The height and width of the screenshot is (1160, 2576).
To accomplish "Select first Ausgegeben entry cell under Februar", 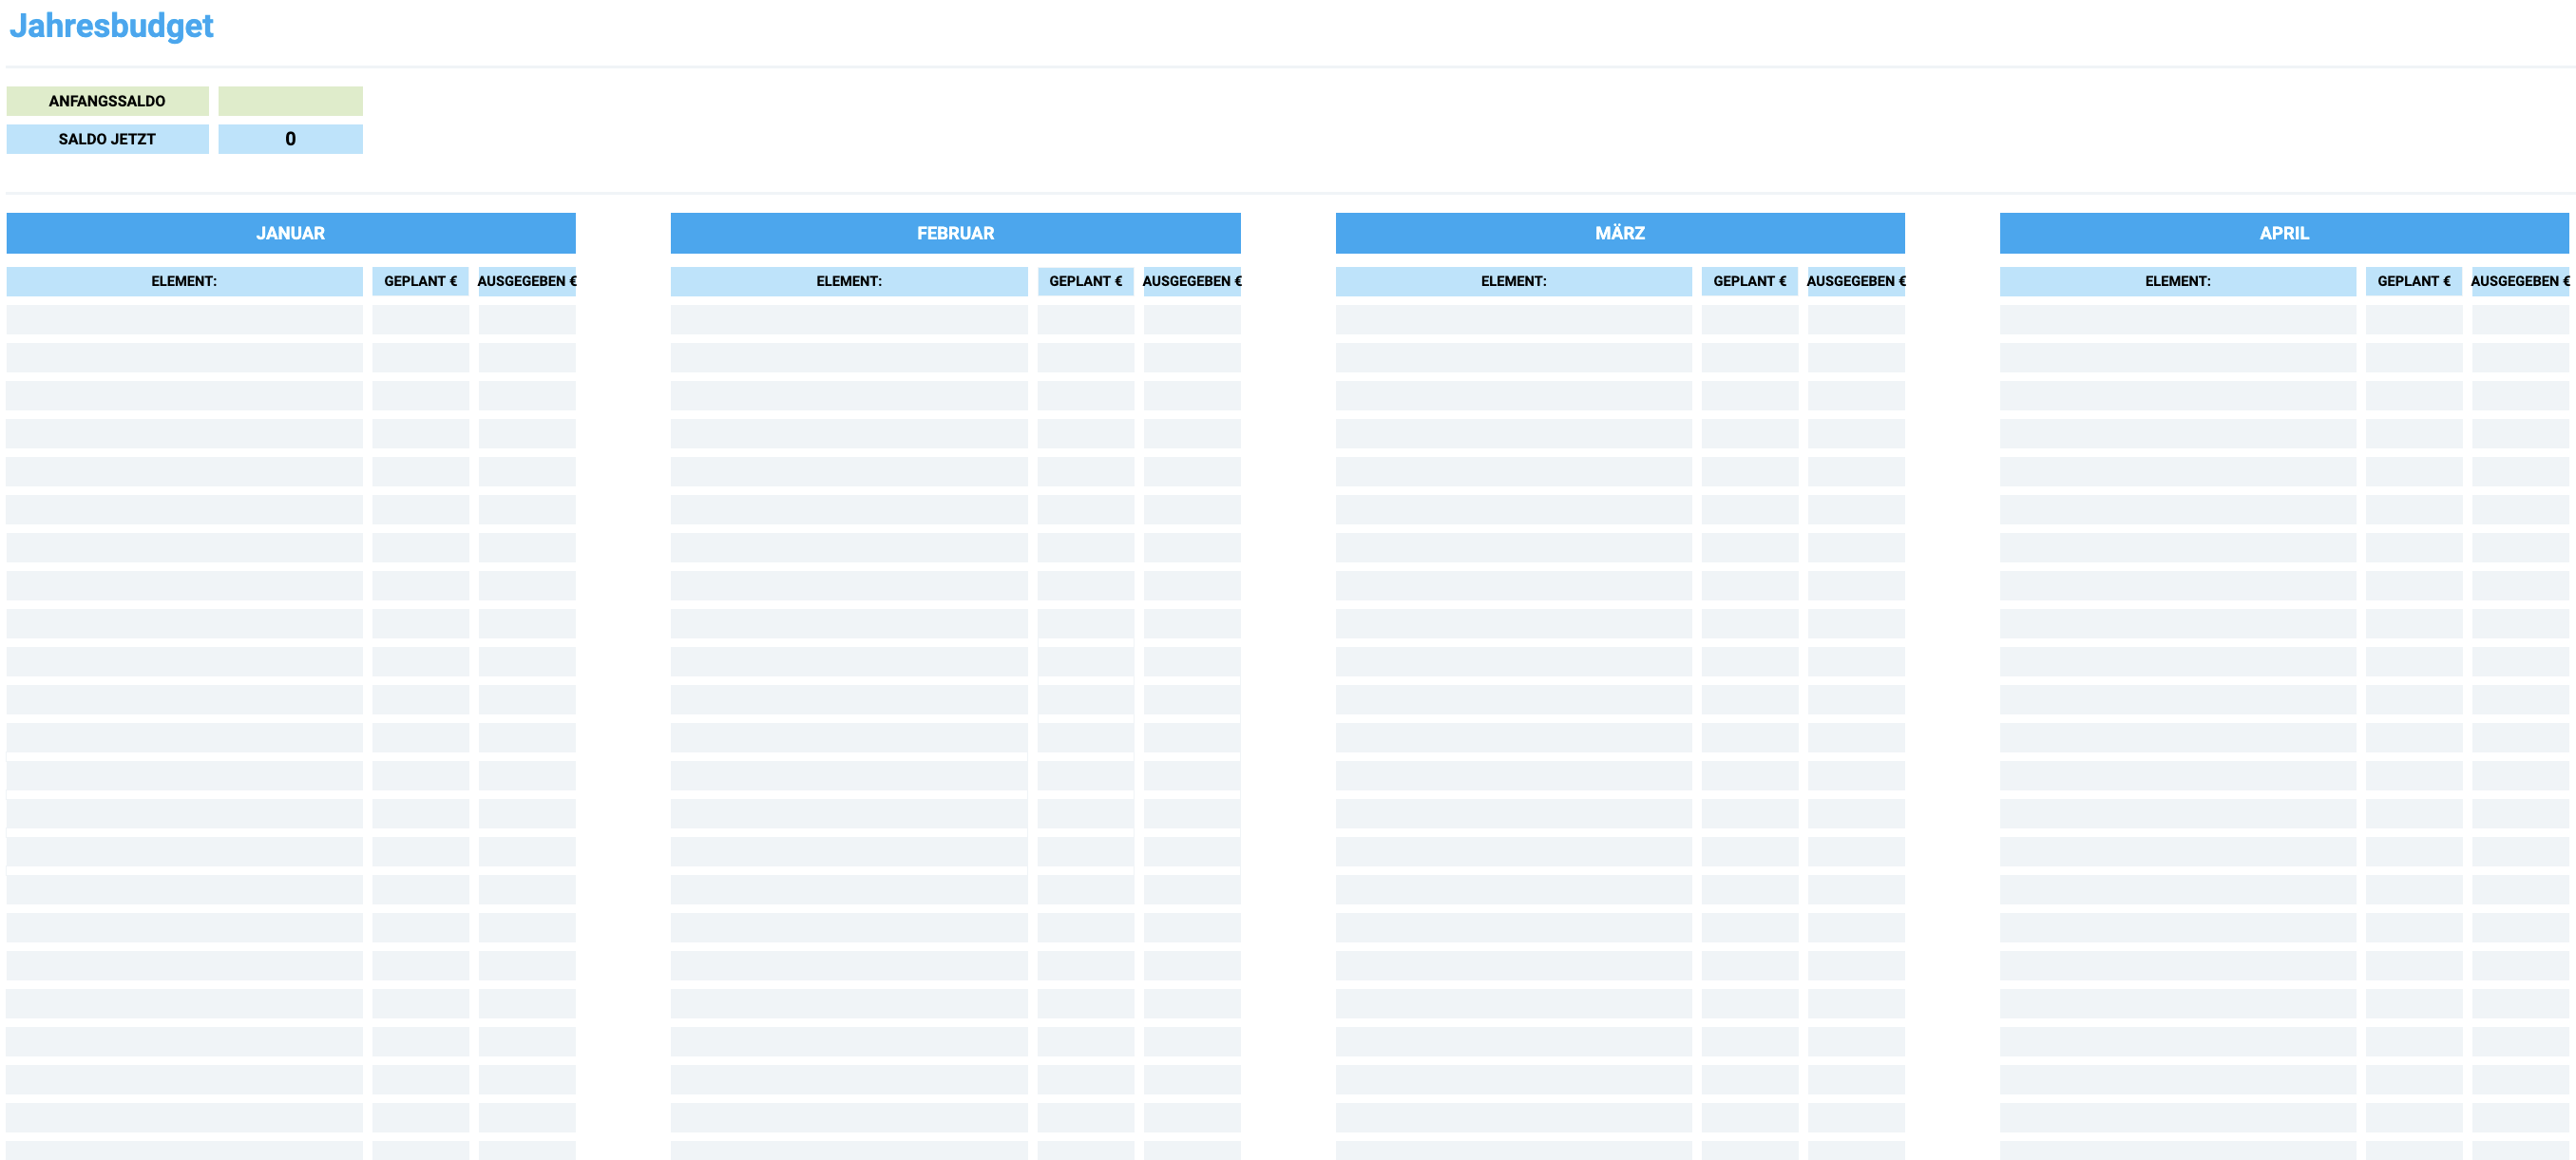I will click(x=1192, y=320).
